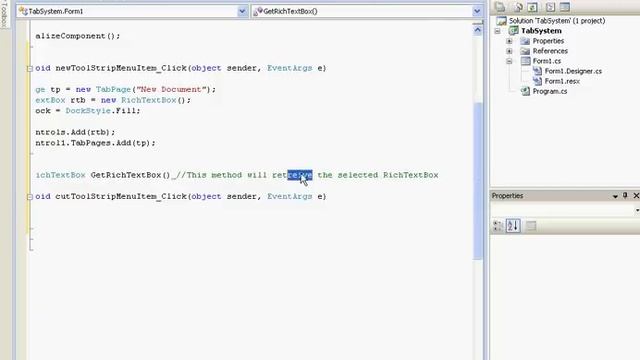Click the "New Document" string literal
Screen dimensions: 640x360
[x=171, y=89]
